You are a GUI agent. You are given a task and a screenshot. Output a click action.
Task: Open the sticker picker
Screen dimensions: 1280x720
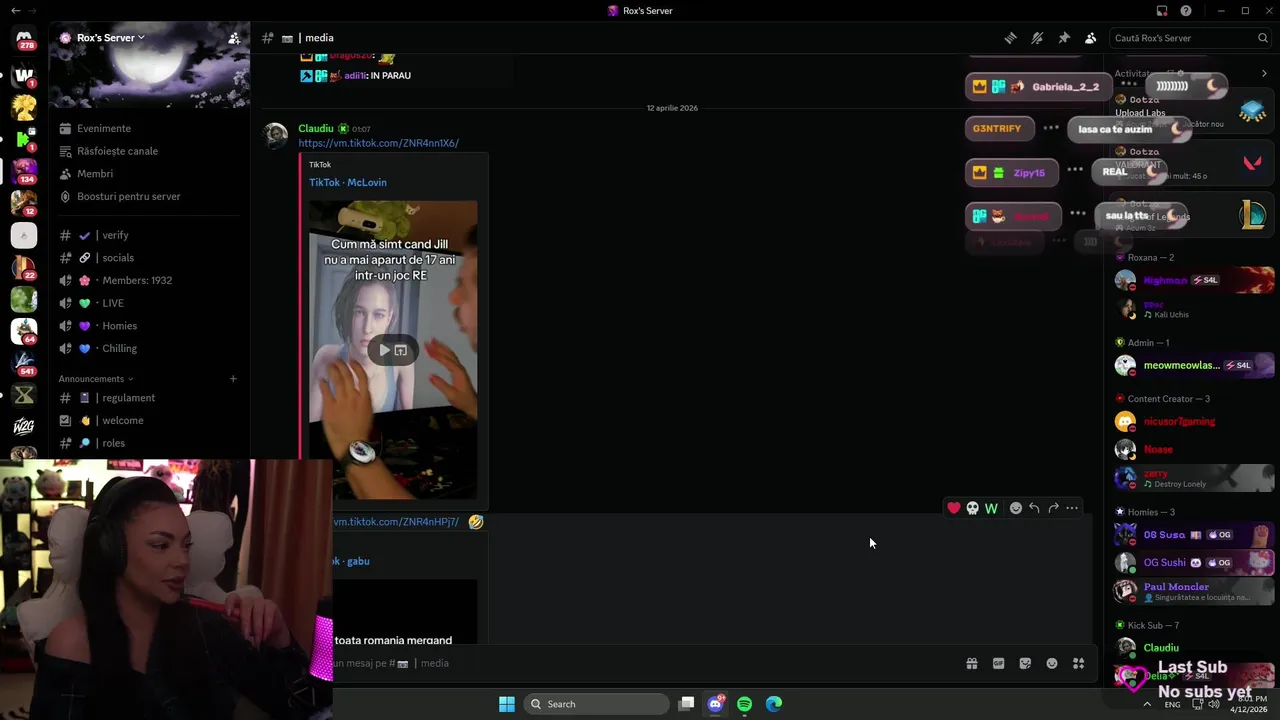click(x=1025, y=663)
